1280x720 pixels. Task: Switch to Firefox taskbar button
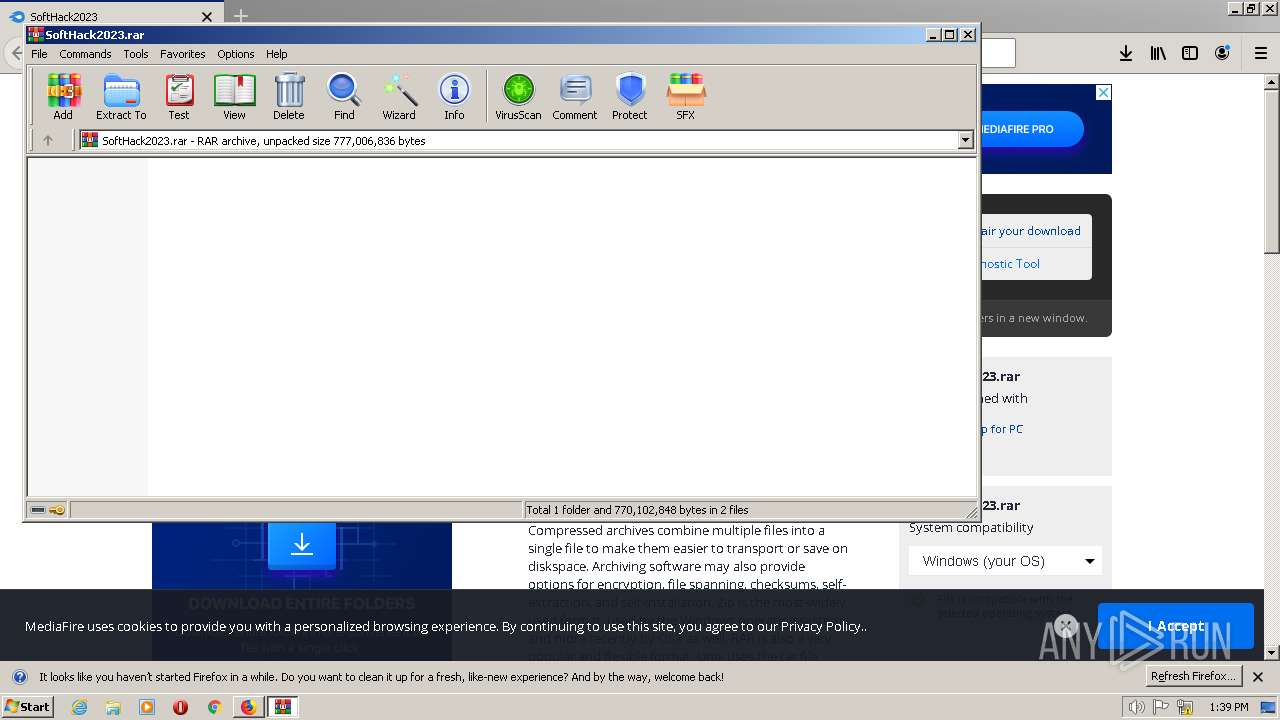pos(248,707)
